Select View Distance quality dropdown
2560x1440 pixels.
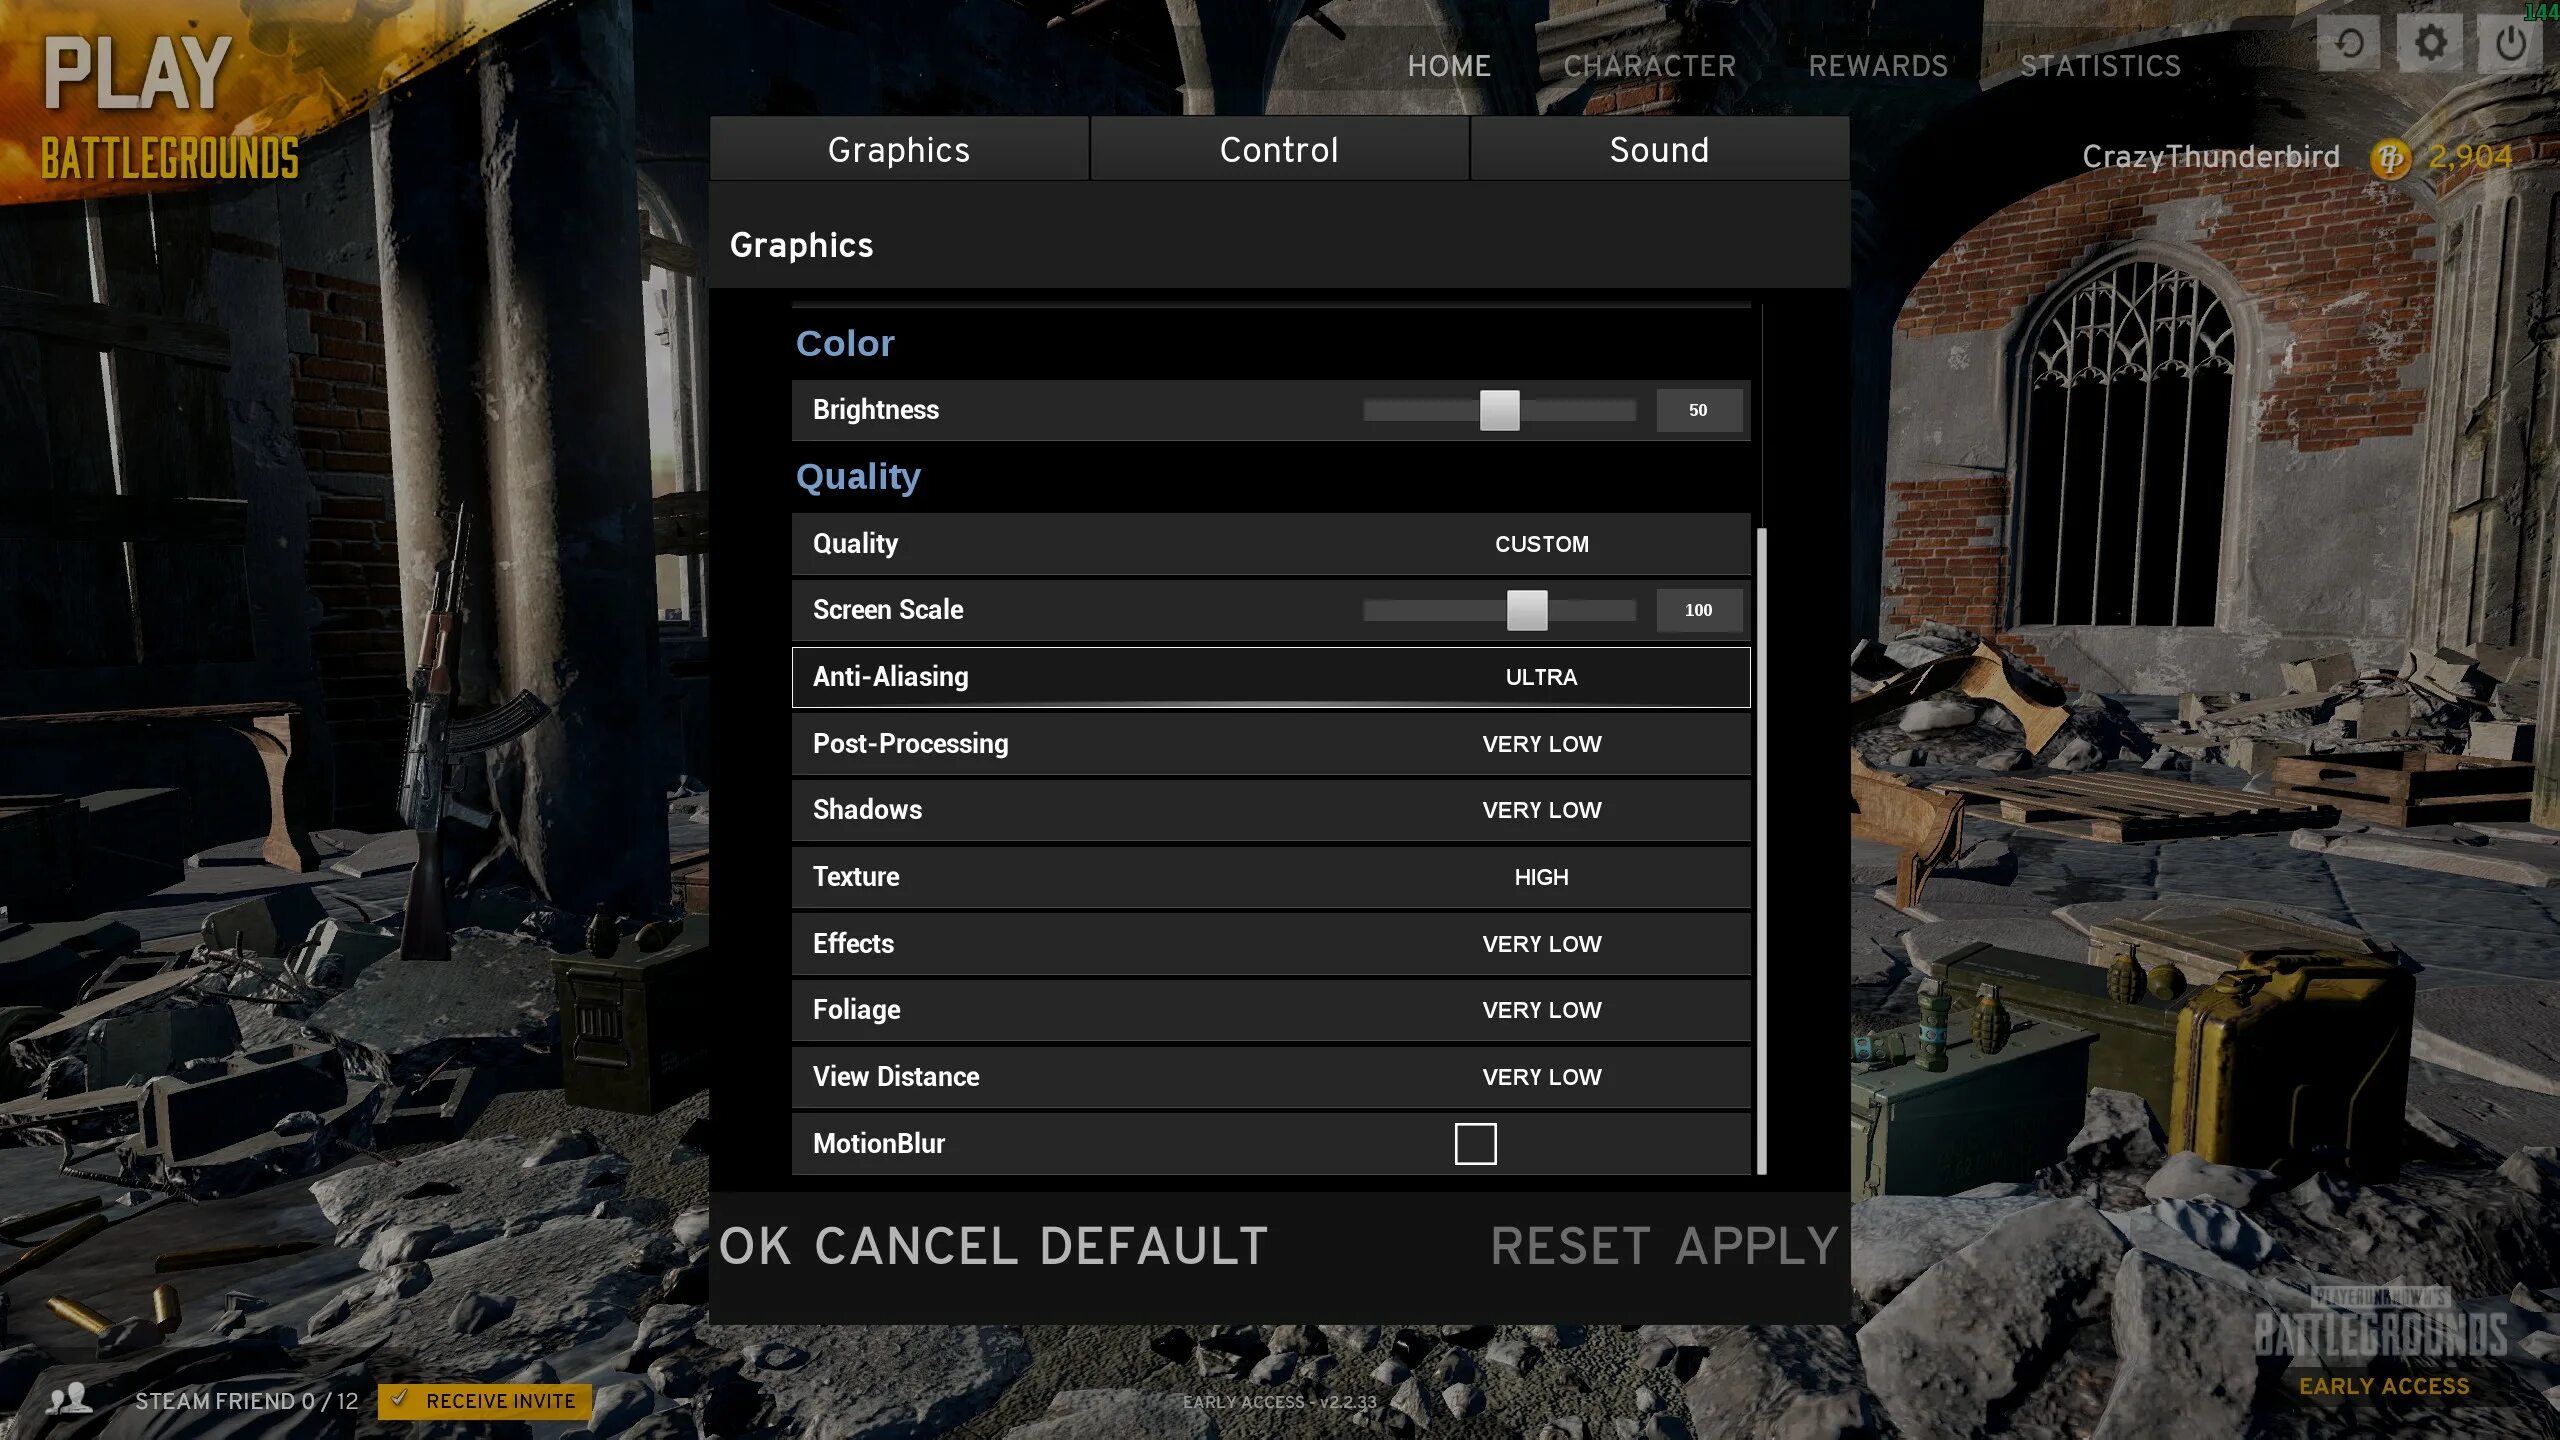[x=1542, y=1076]
